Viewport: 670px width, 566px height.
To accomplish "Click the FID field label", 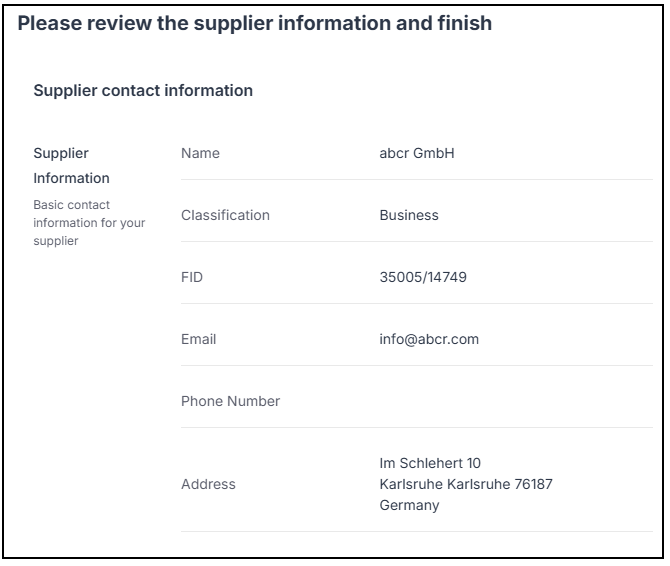I will pos(192,277).
